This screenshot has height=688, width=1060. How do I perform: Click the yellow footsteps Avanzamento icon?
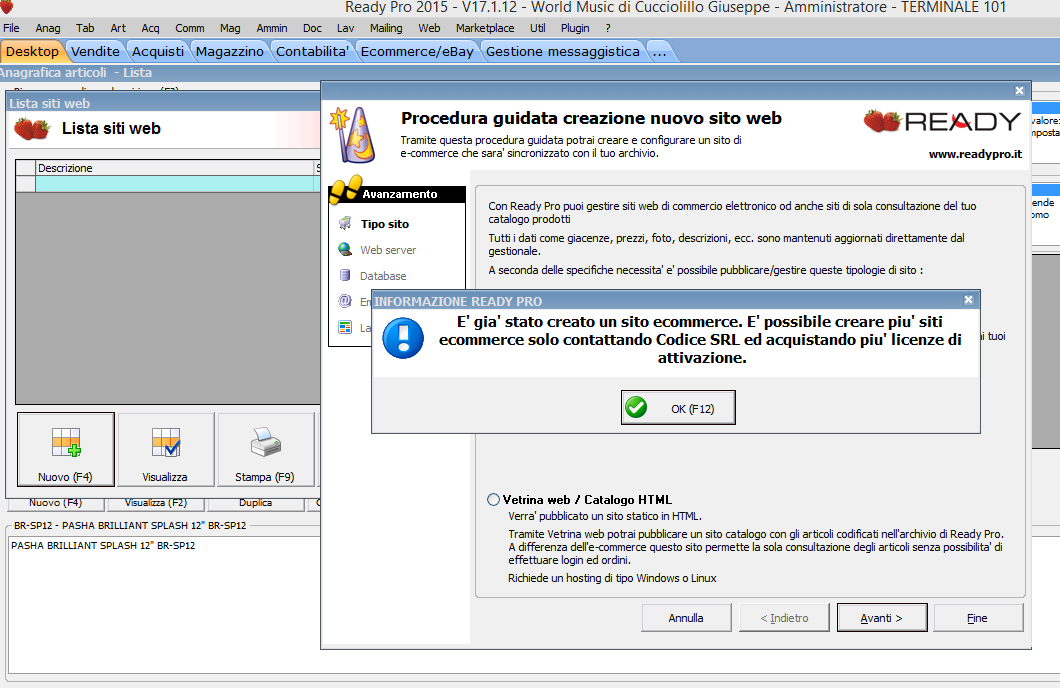pos(345,189)
